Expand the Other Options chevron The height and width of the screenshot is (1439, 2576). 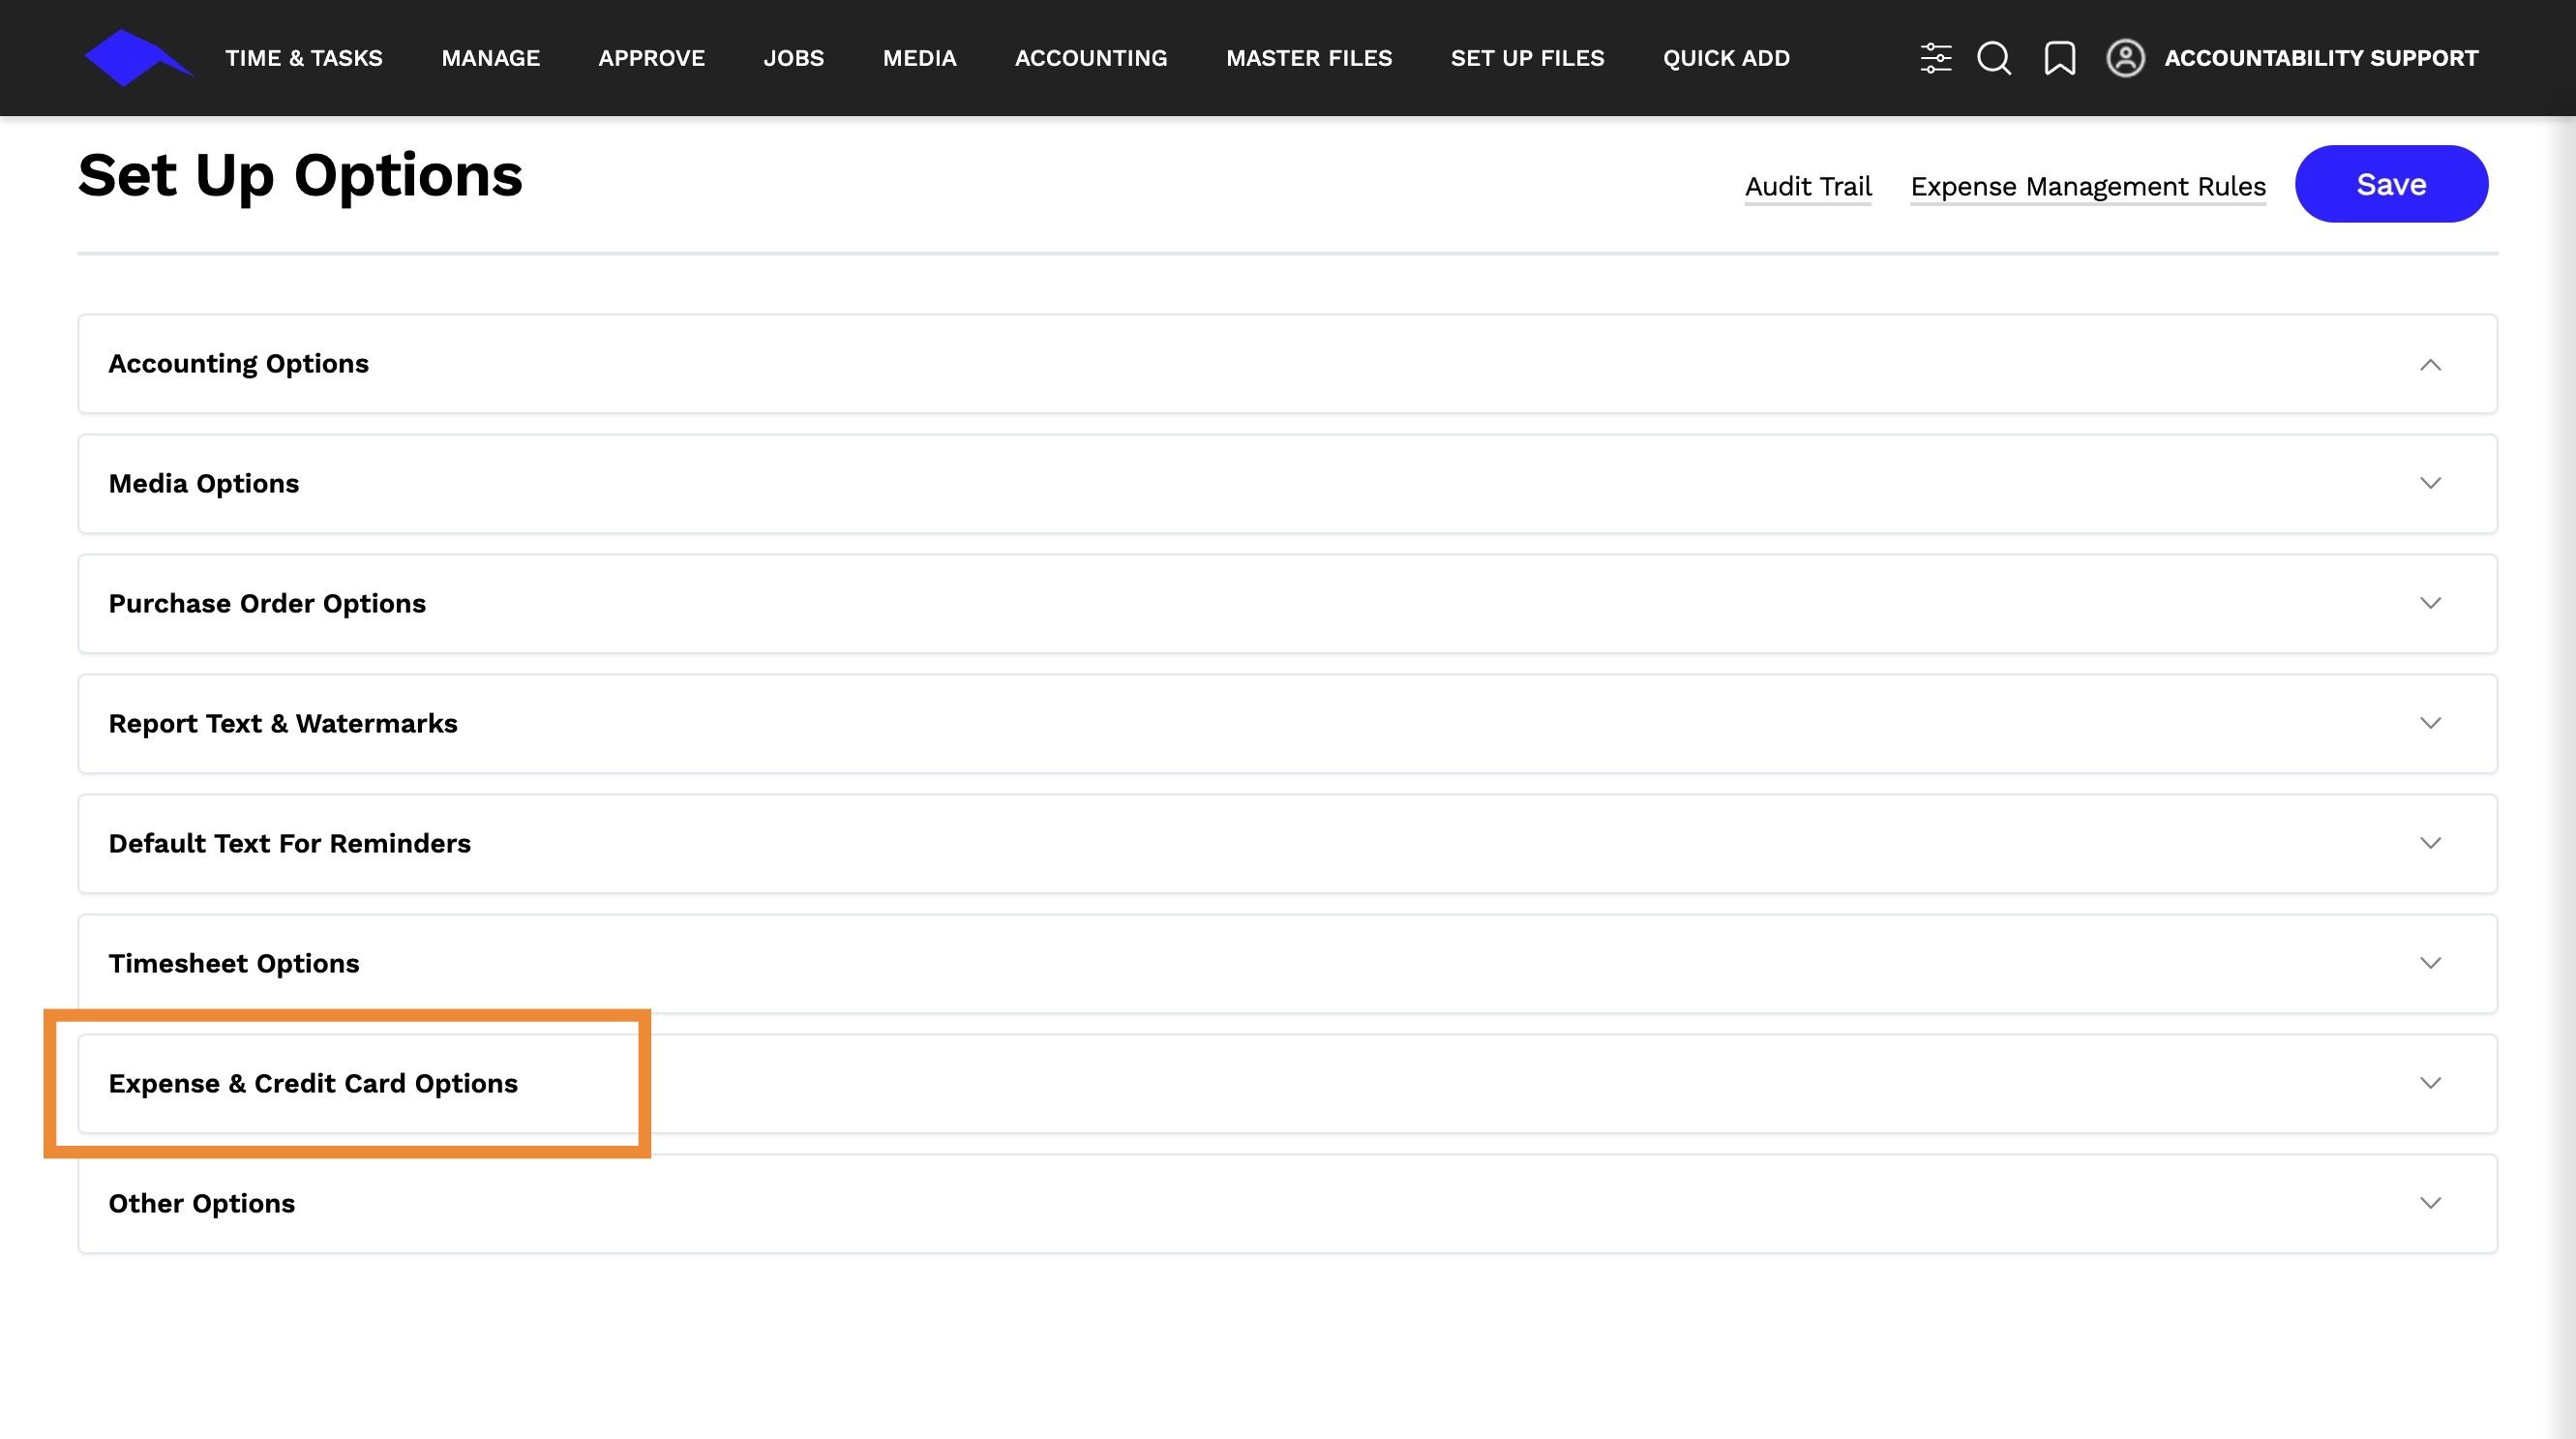point(2430,1204)
